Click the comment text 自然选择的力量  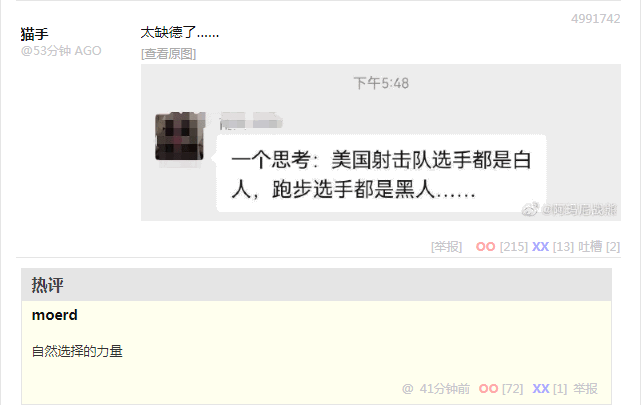pyautogui.click(x=77, y=351)
